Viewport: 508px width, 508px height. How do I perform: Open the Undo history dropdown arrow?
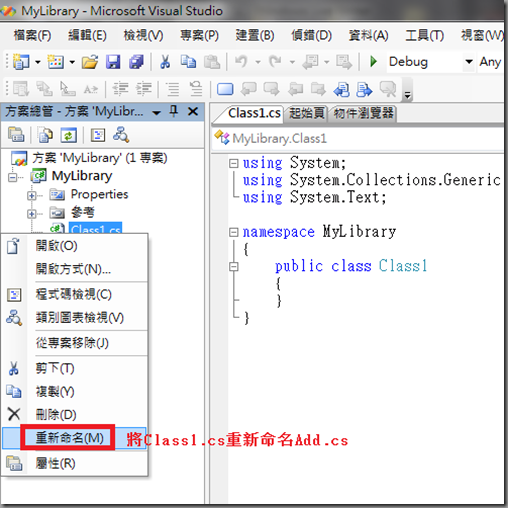click(258, 62)
